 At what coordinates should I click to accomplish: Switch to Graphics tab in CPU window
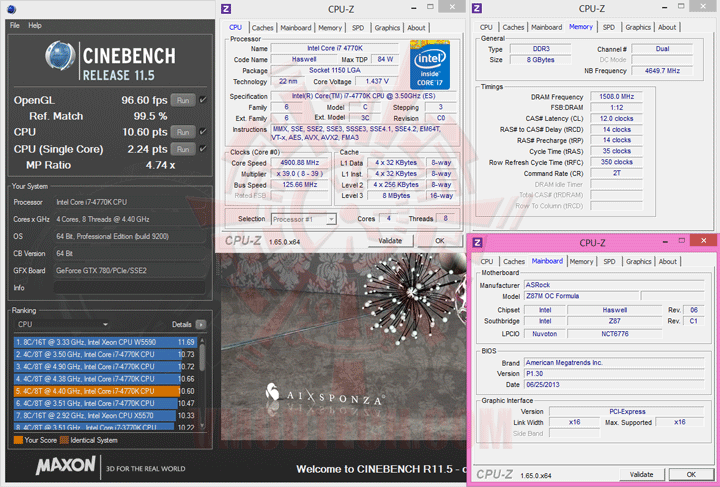click(387, 28)
